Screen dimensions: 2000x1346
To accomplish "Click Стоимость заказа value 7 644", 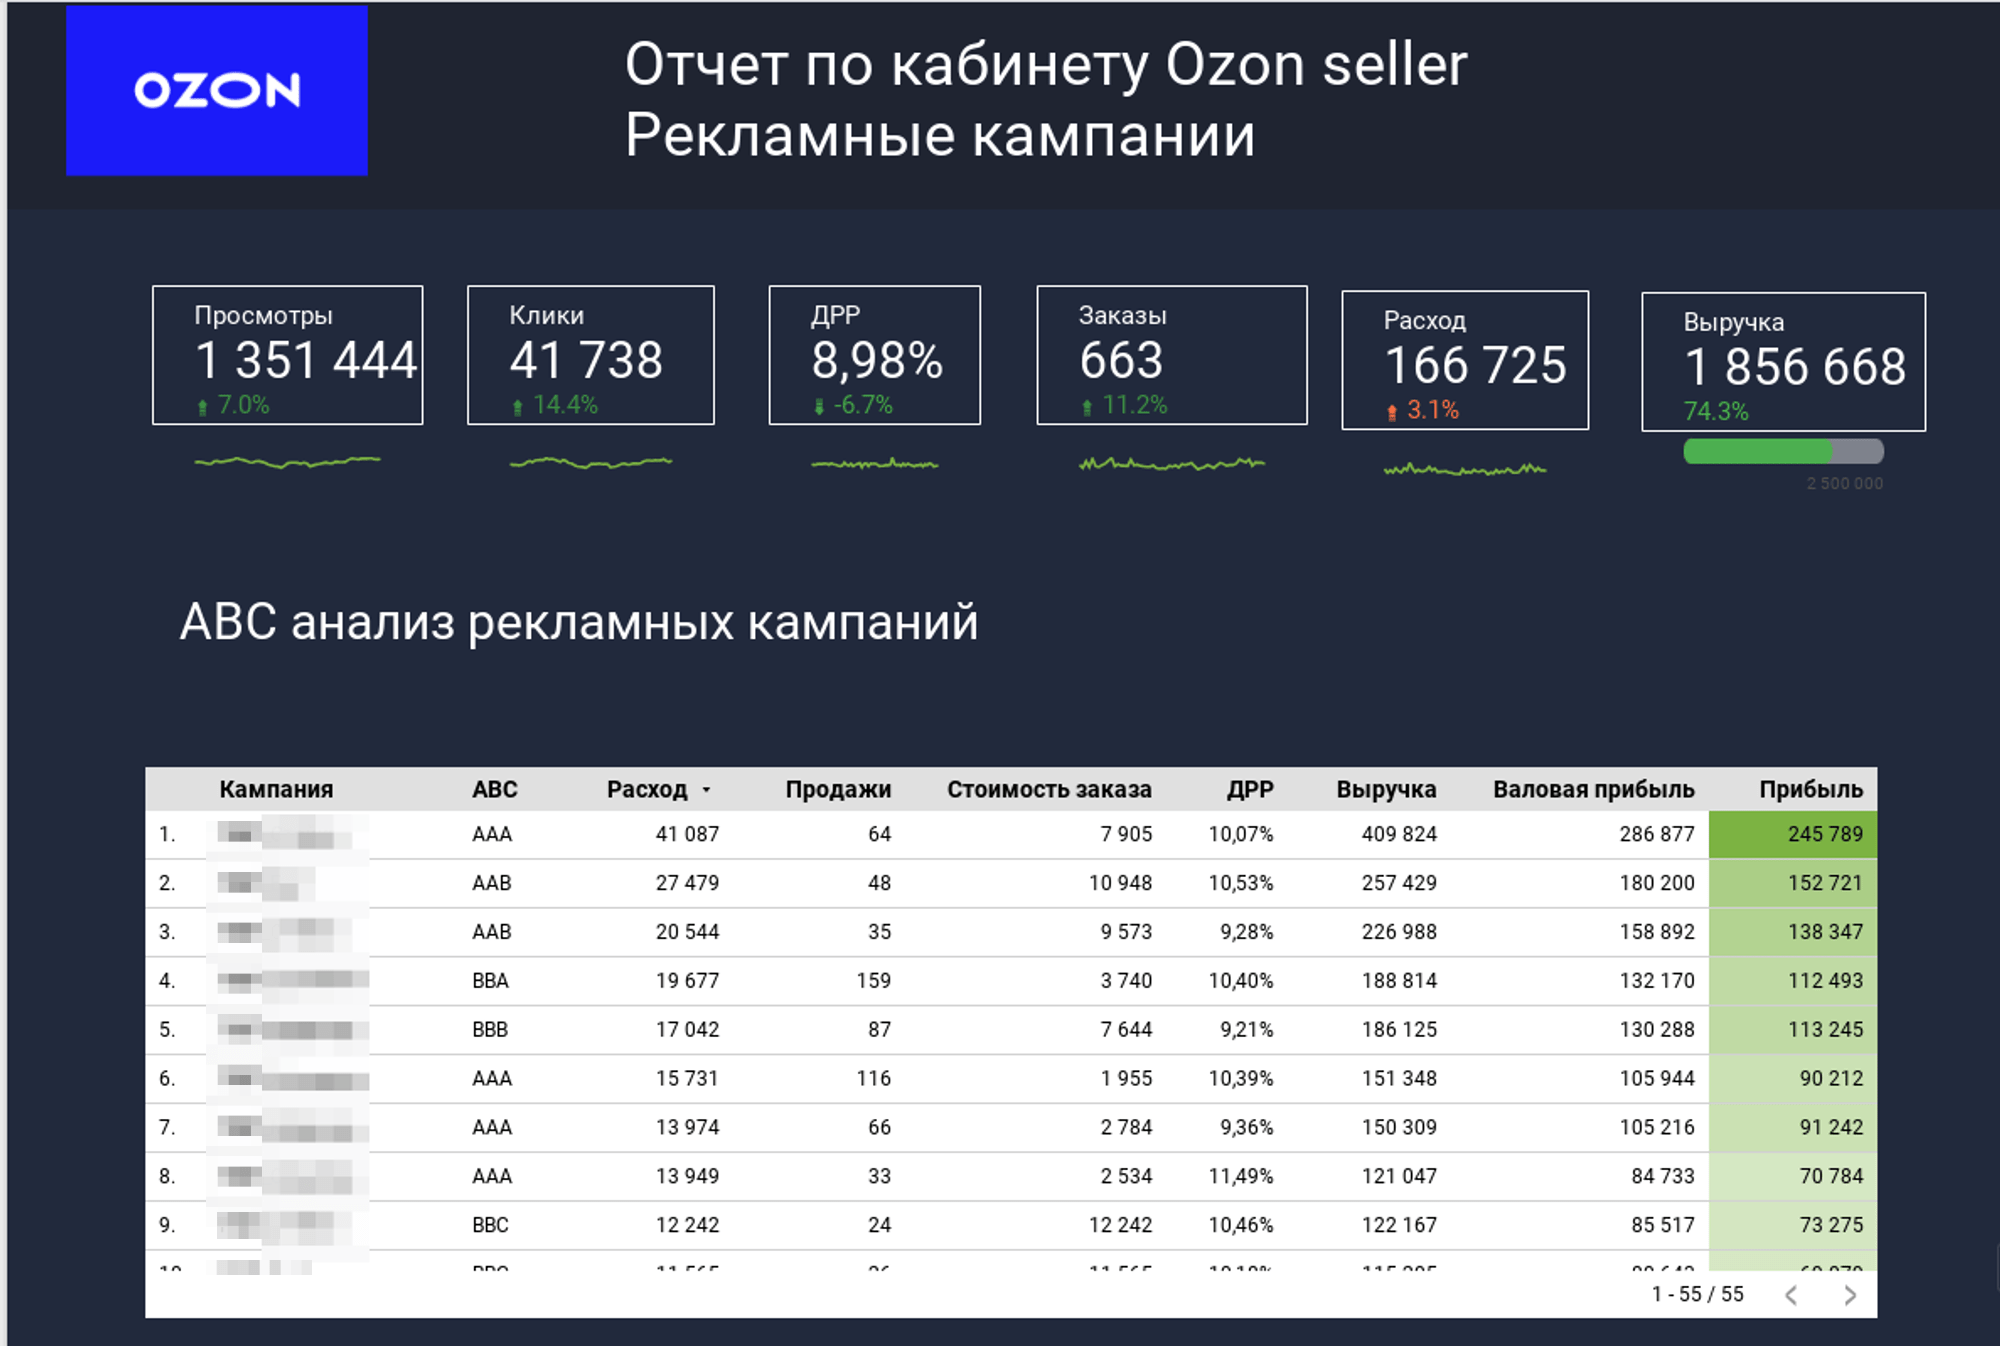I will [x=1126, y=1030].
